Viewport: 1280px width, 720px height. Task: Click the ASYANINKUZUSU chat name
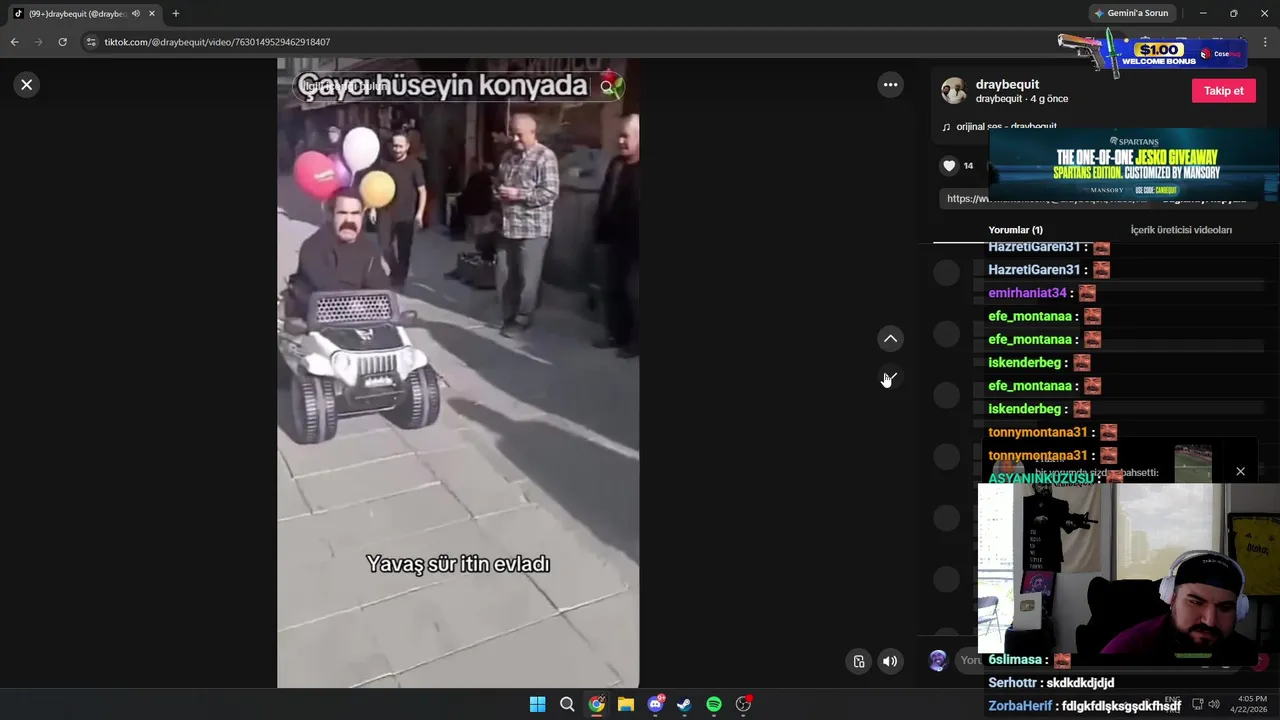(1041, 479)
